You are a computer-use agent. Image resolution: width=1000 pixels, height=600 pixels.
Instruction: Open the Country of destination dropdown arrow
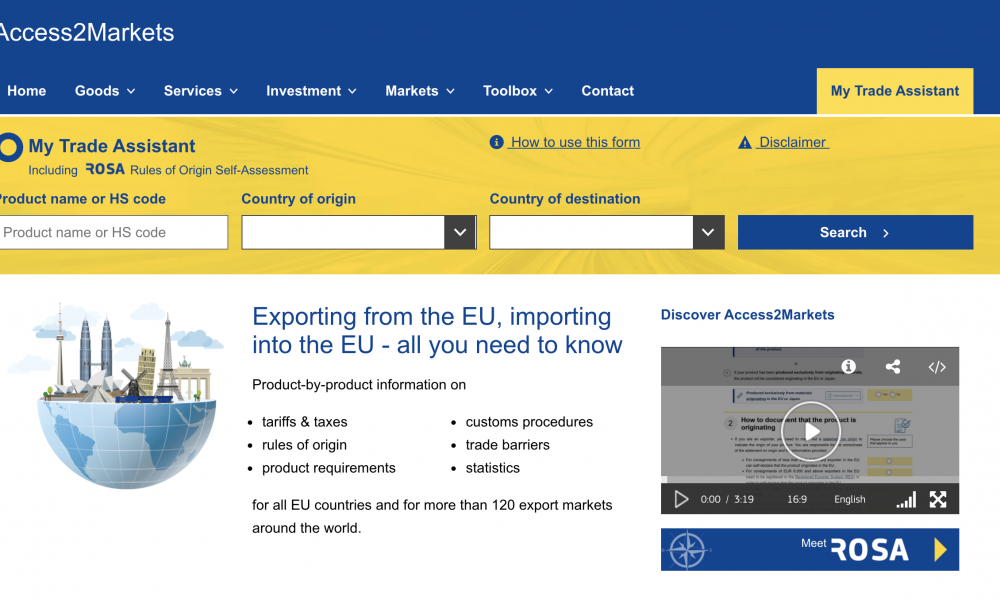[x=708, y=232]
